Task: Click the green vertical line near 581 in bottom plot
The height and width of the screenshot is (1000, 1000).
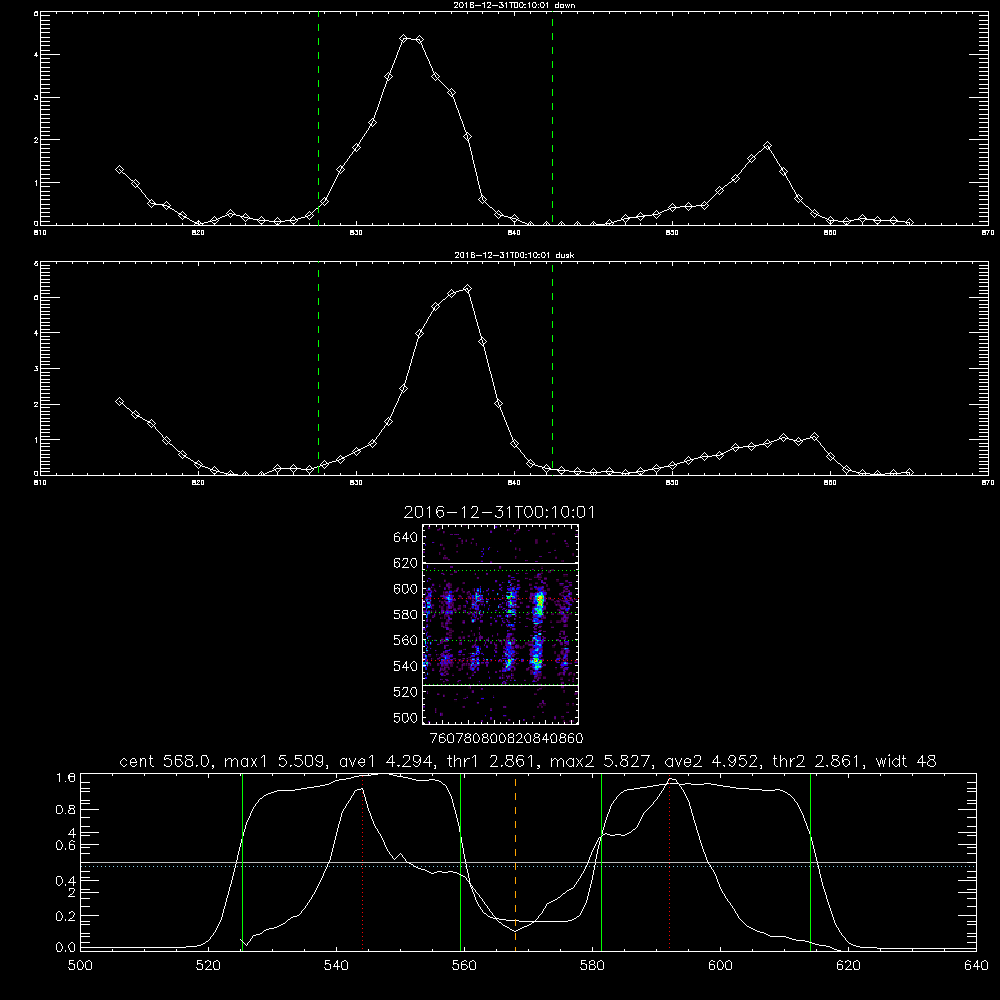Action: tap(601, 861)
